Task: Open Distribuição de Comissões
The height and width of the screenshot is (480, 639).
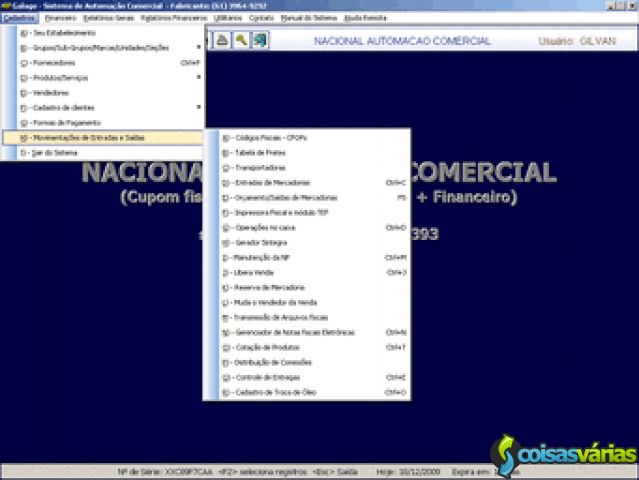Action: point(306,363)
